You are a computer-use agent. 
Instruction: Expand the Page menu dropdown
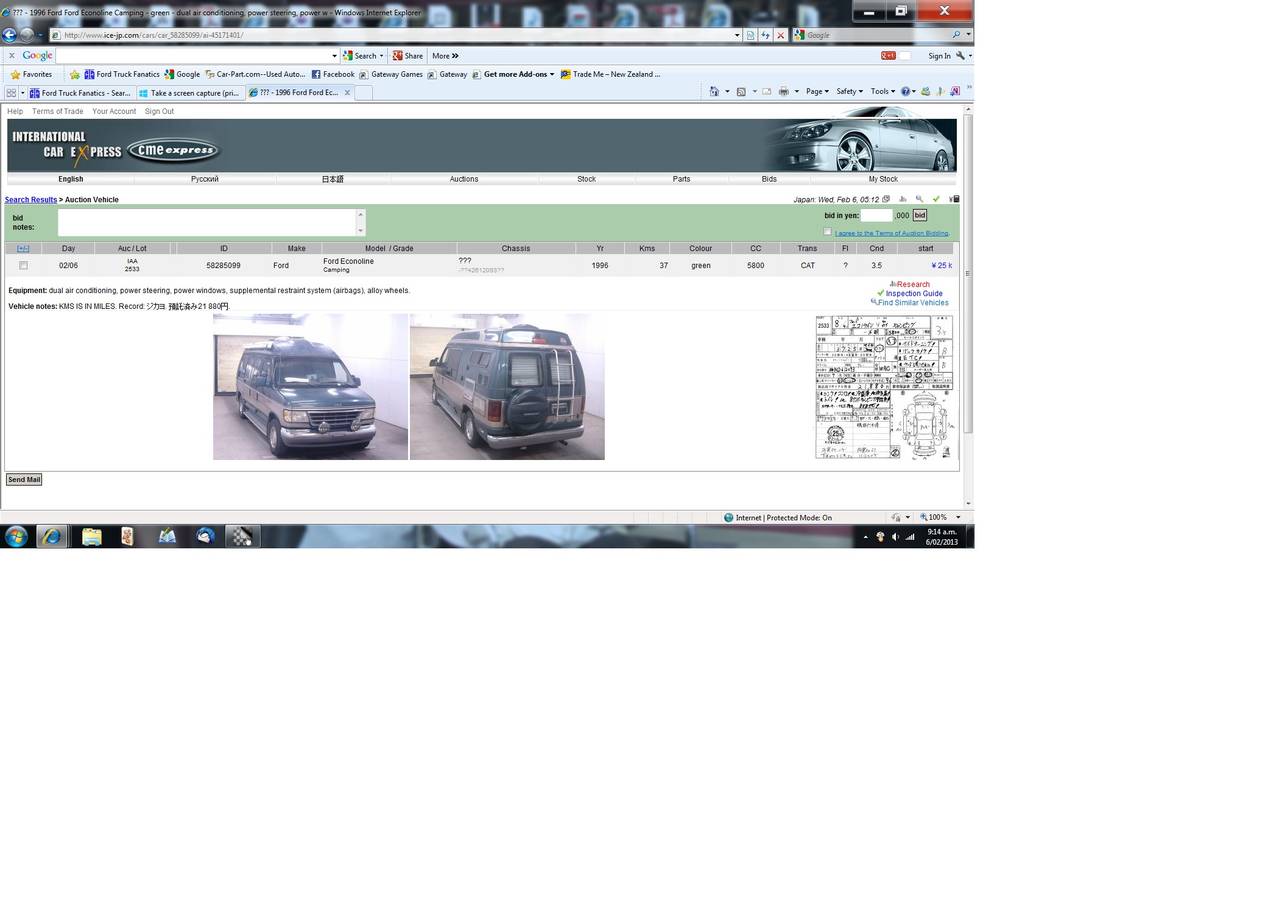(x=817, y=91)
